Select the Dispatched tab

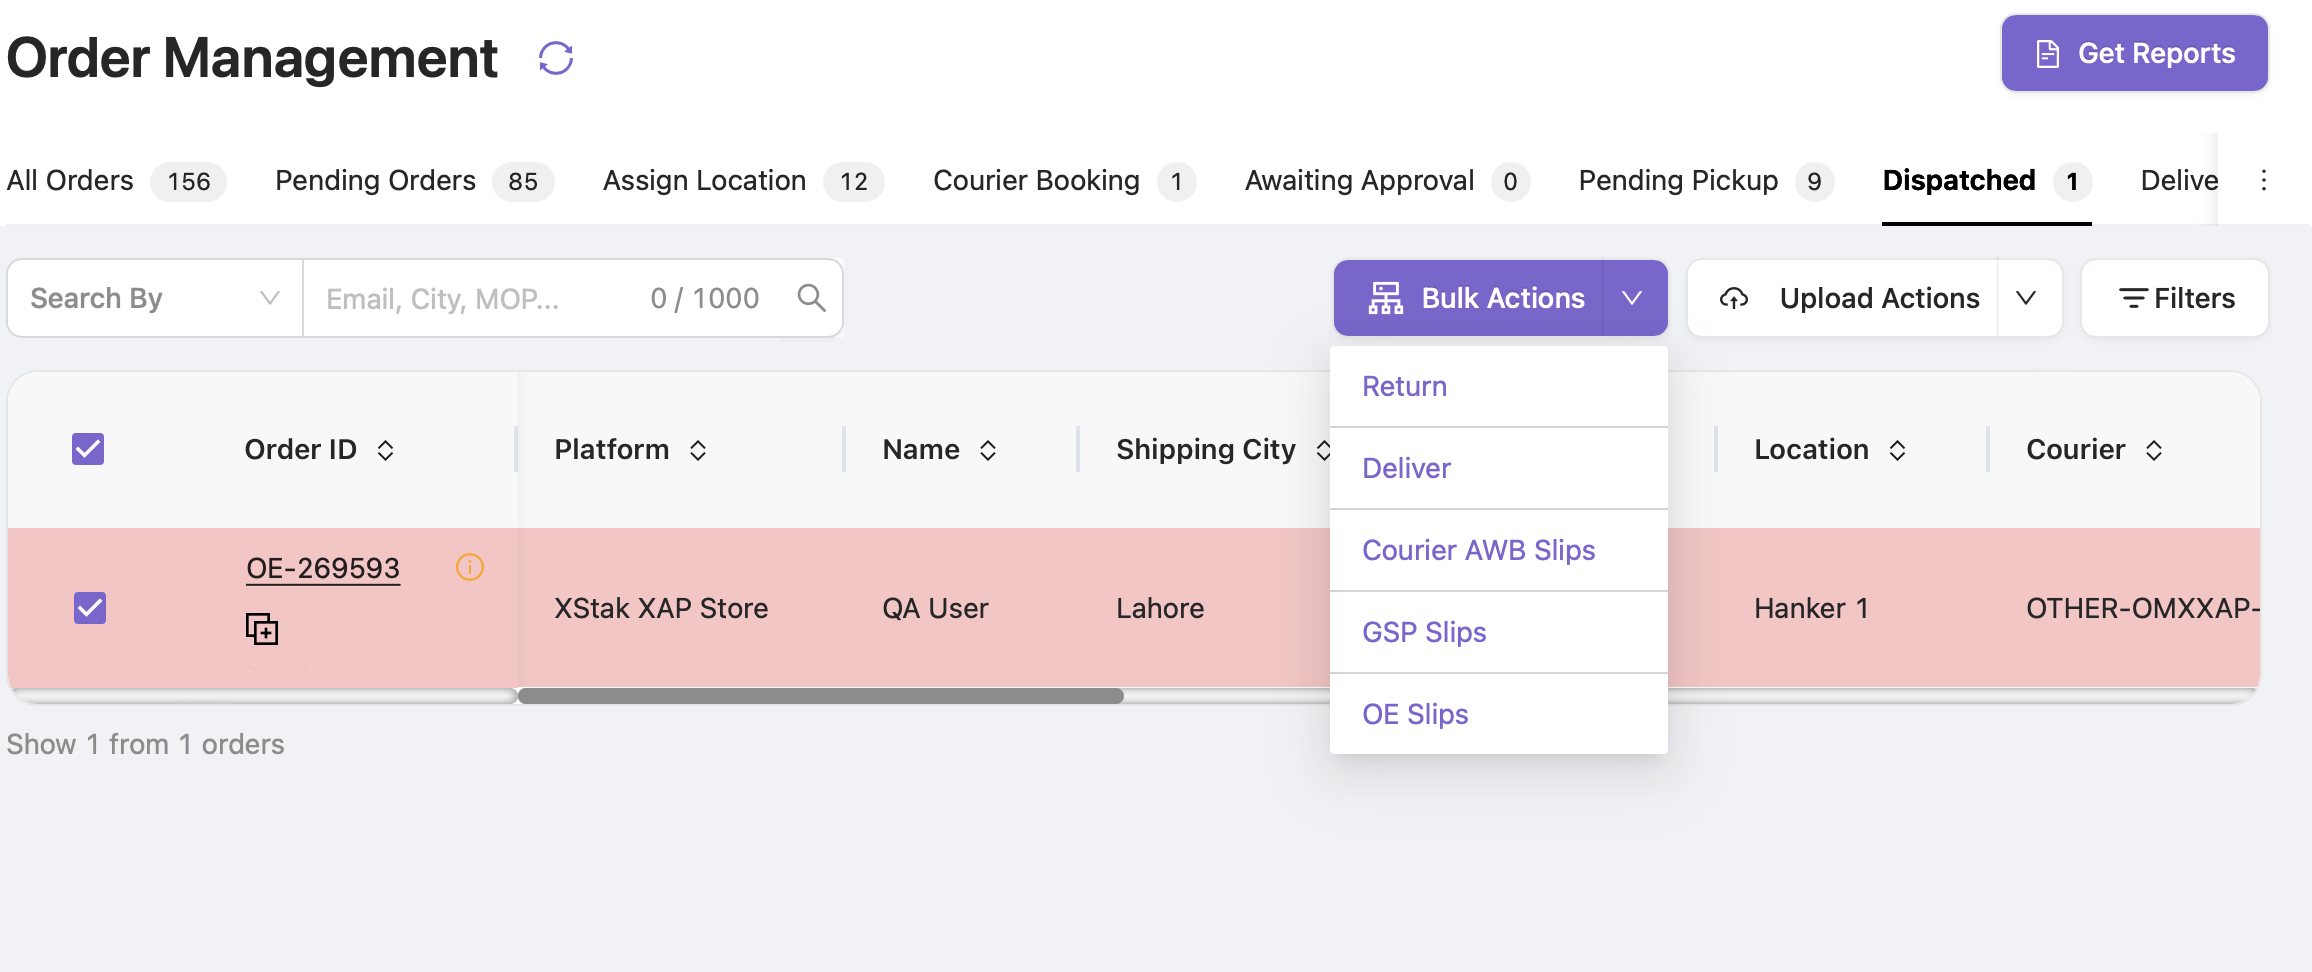[1987, 181]
